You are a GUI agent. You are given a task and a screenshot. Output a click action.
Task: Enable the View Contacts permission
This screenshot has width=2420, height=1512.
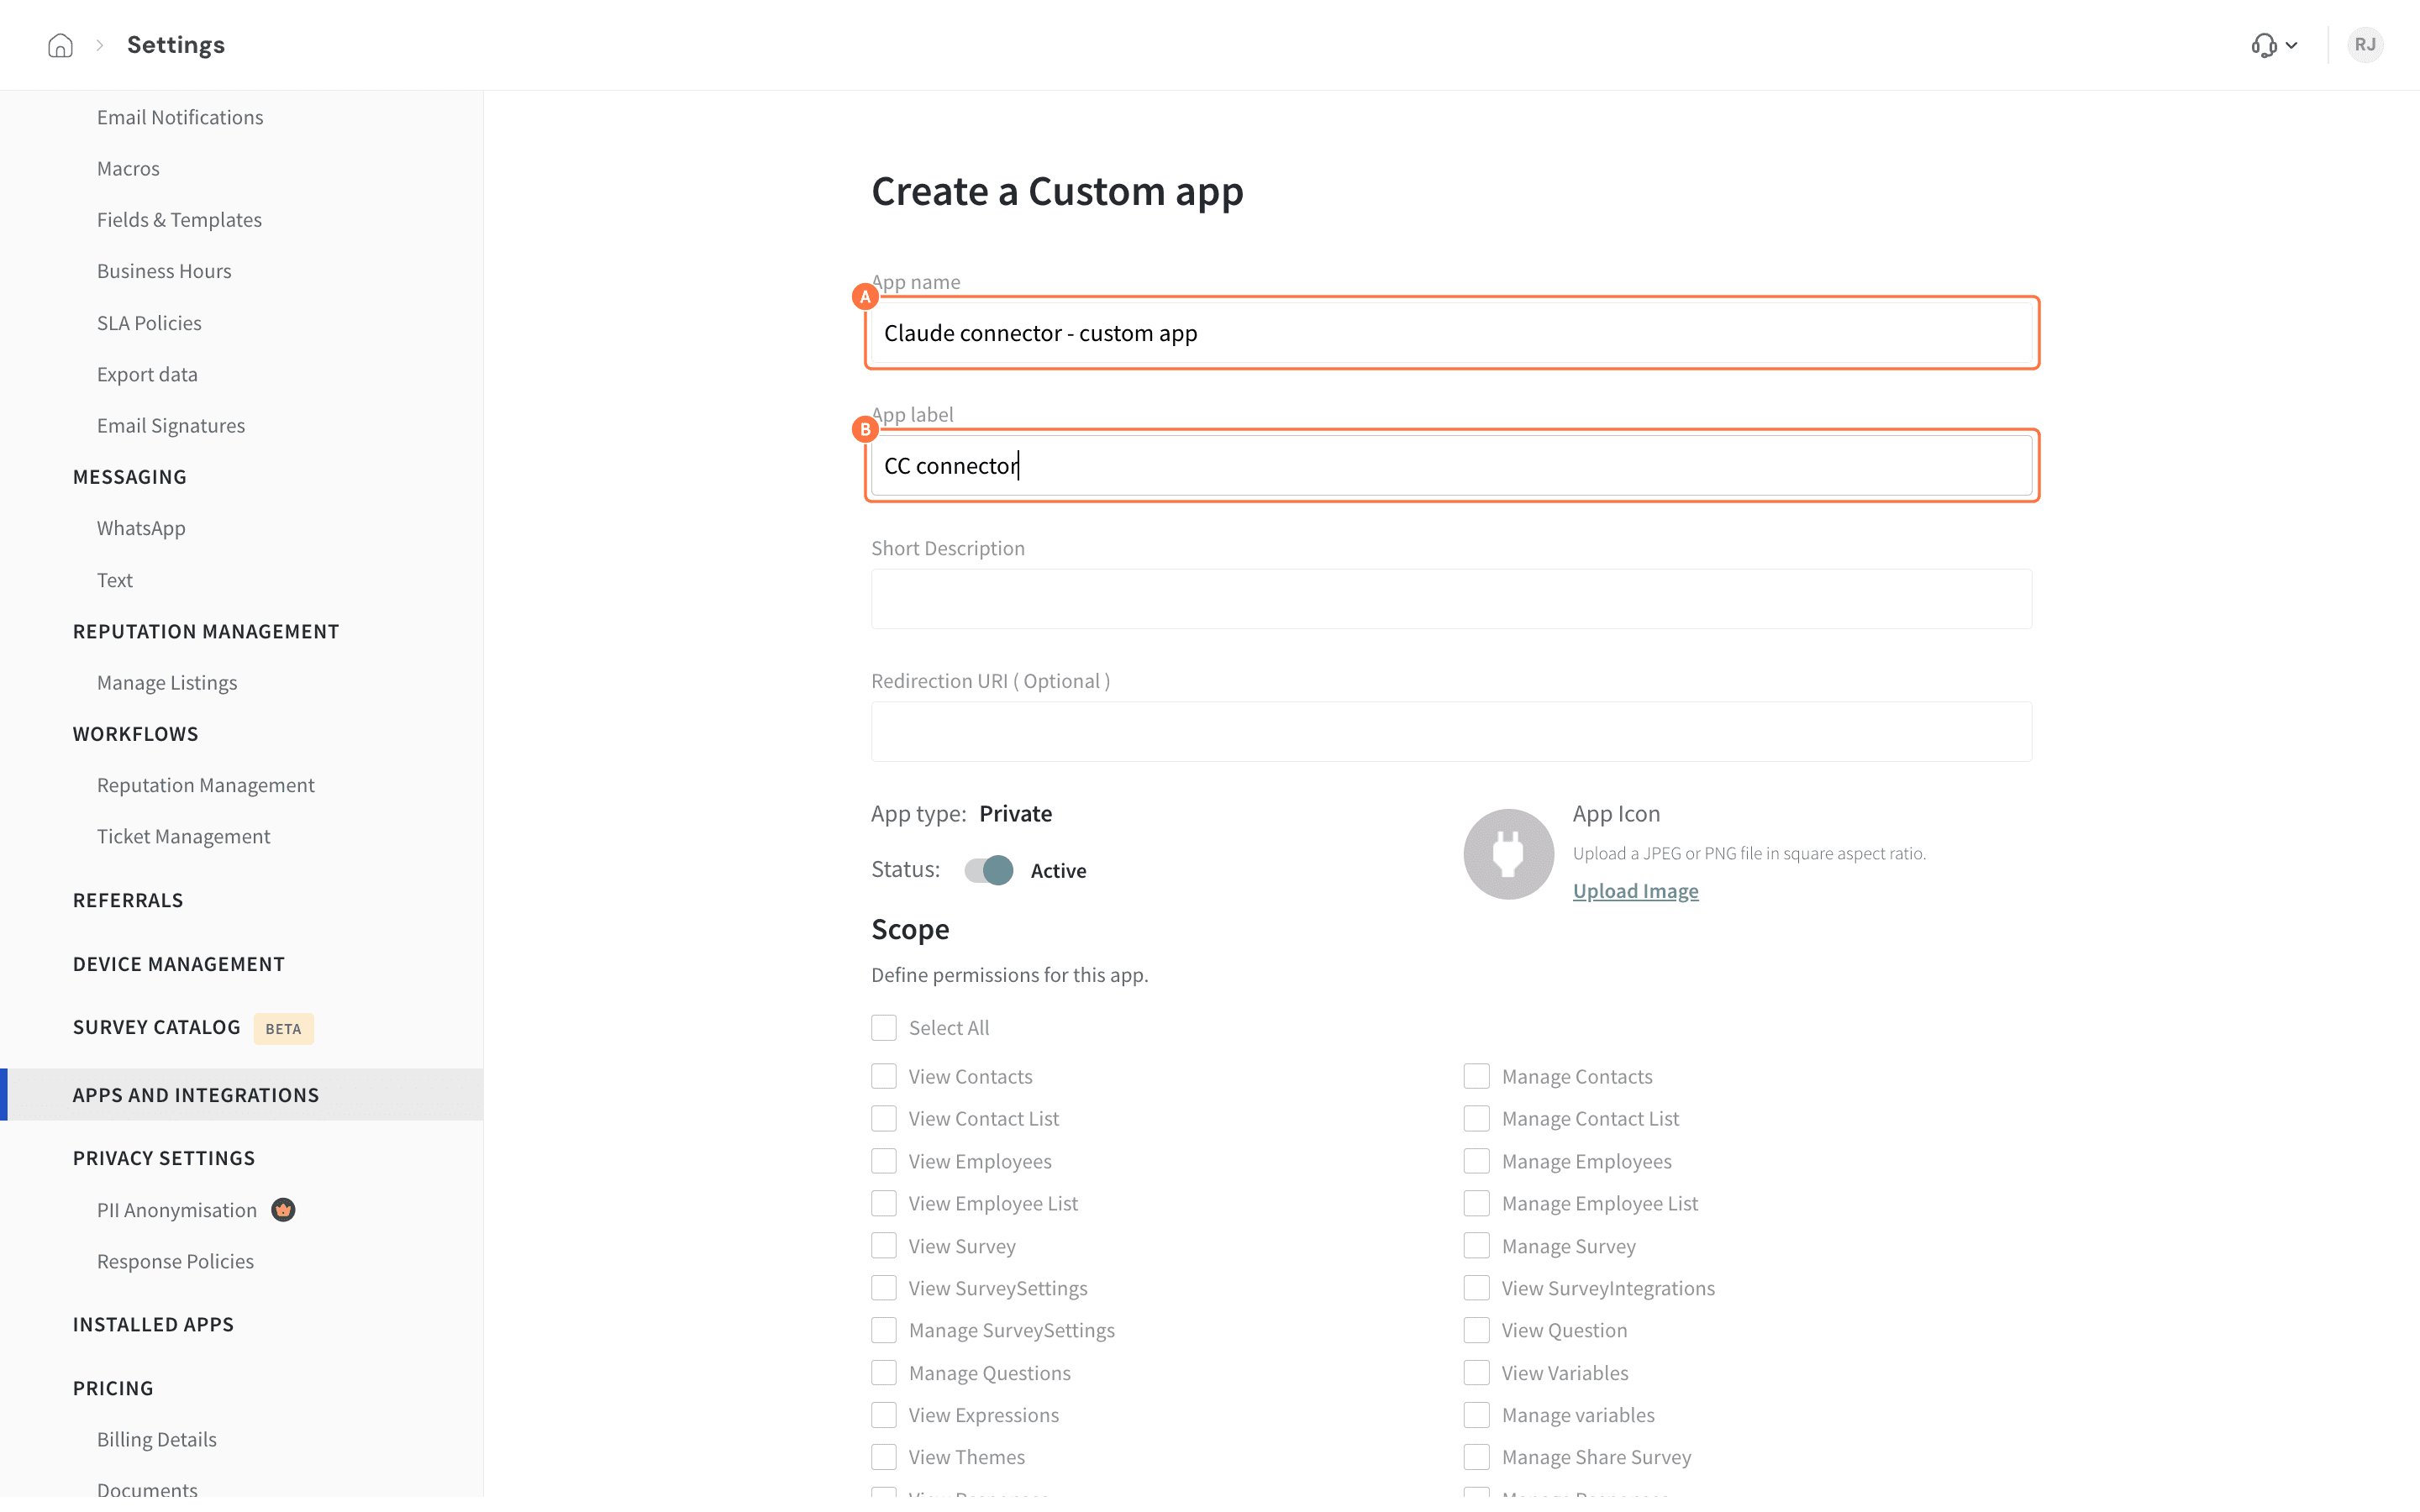pos(883,1076)
